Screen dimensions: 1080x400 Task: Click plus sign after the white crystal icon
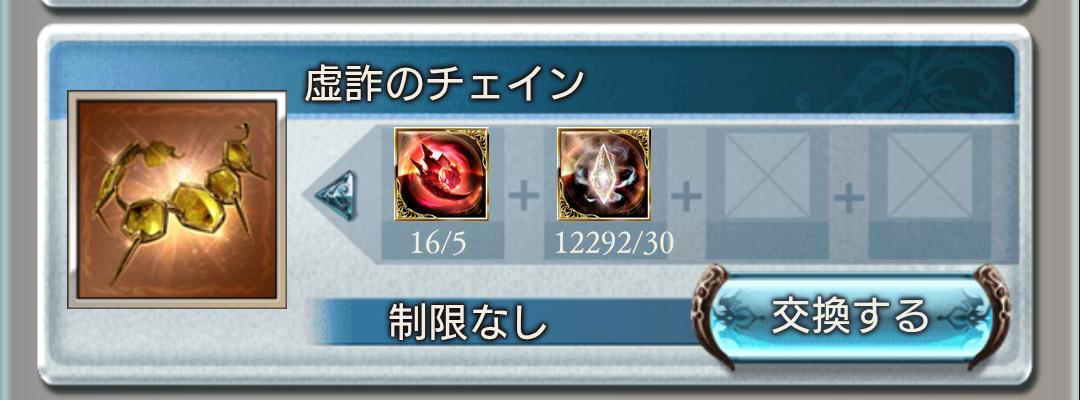(x=686, y=198)
